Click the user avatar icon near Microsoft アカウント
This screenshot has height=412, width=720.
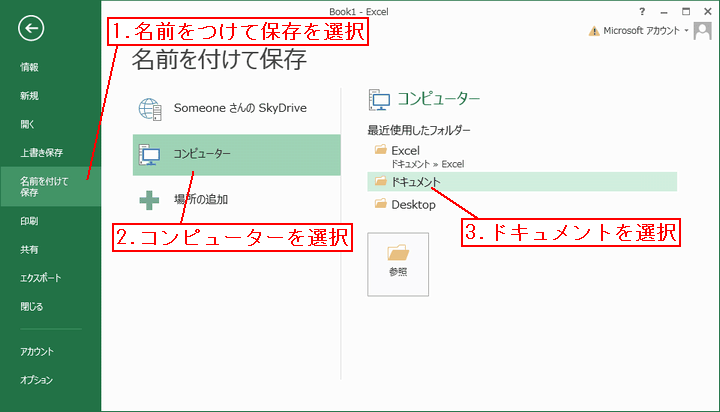coord(703,31)
